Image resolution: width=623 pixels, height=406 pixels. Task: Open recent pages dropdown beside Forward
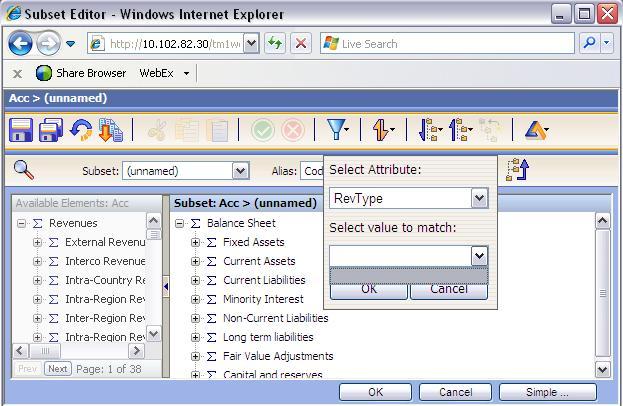[x=70, y=43]
